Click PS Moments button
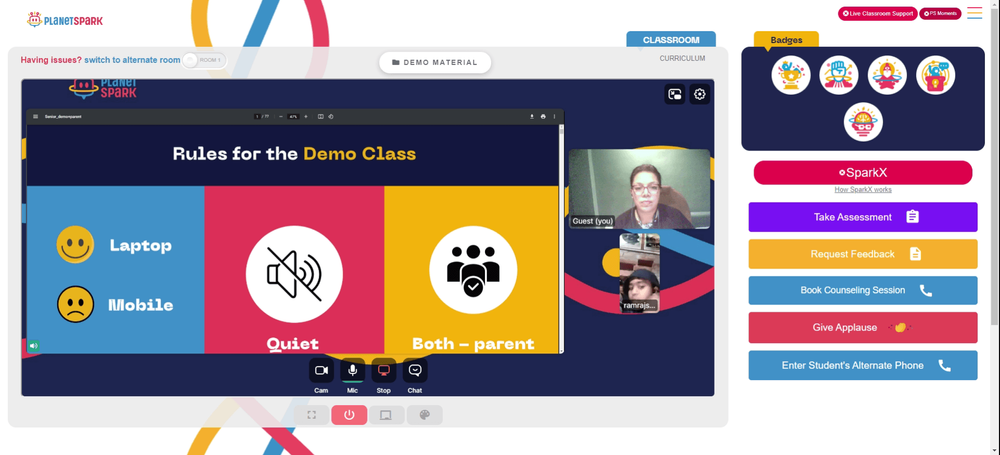The height and width of the screenshot is (455, 1000). 940,13
